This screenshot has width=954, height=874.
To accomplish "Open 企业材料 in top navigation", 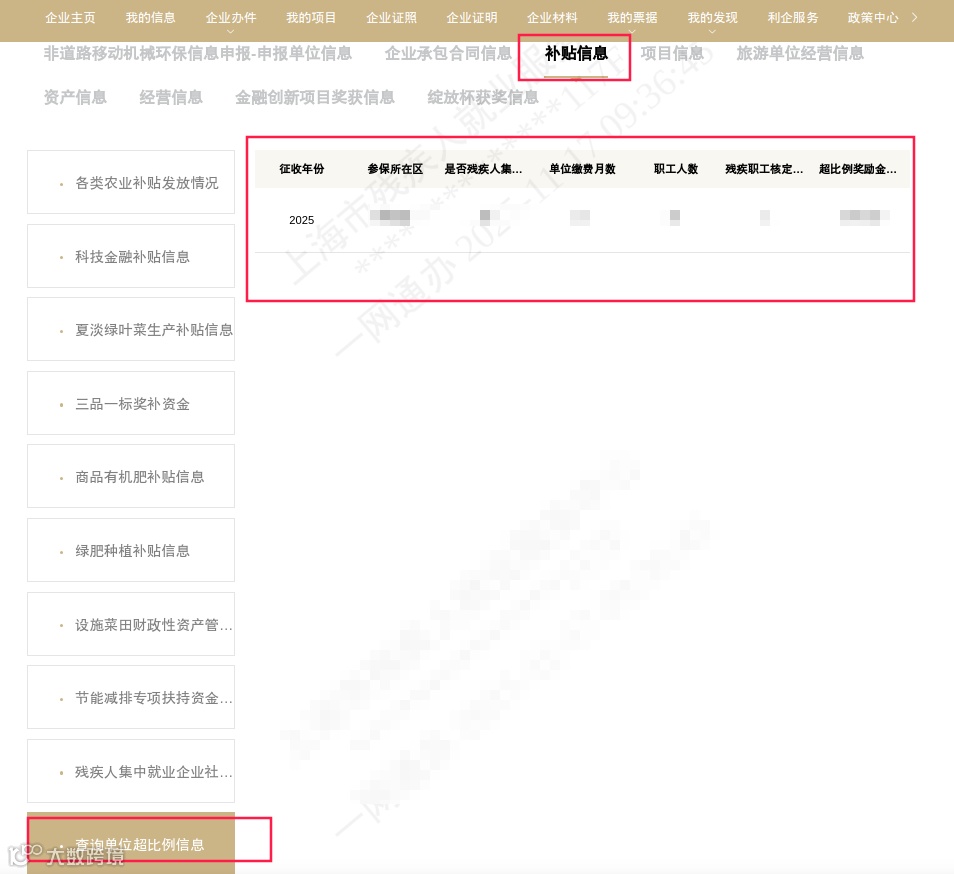I will tap(552, 18).
